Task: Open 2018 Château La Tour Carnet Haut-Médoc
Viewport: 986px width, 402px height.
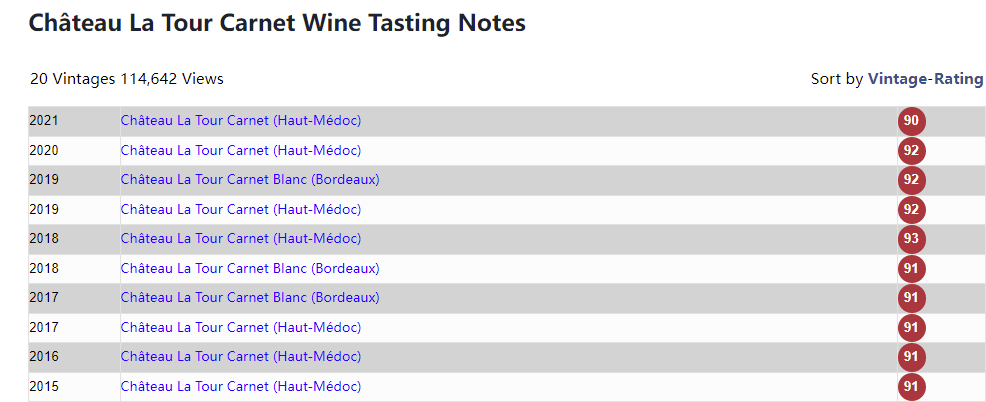Action: point(241,238)
